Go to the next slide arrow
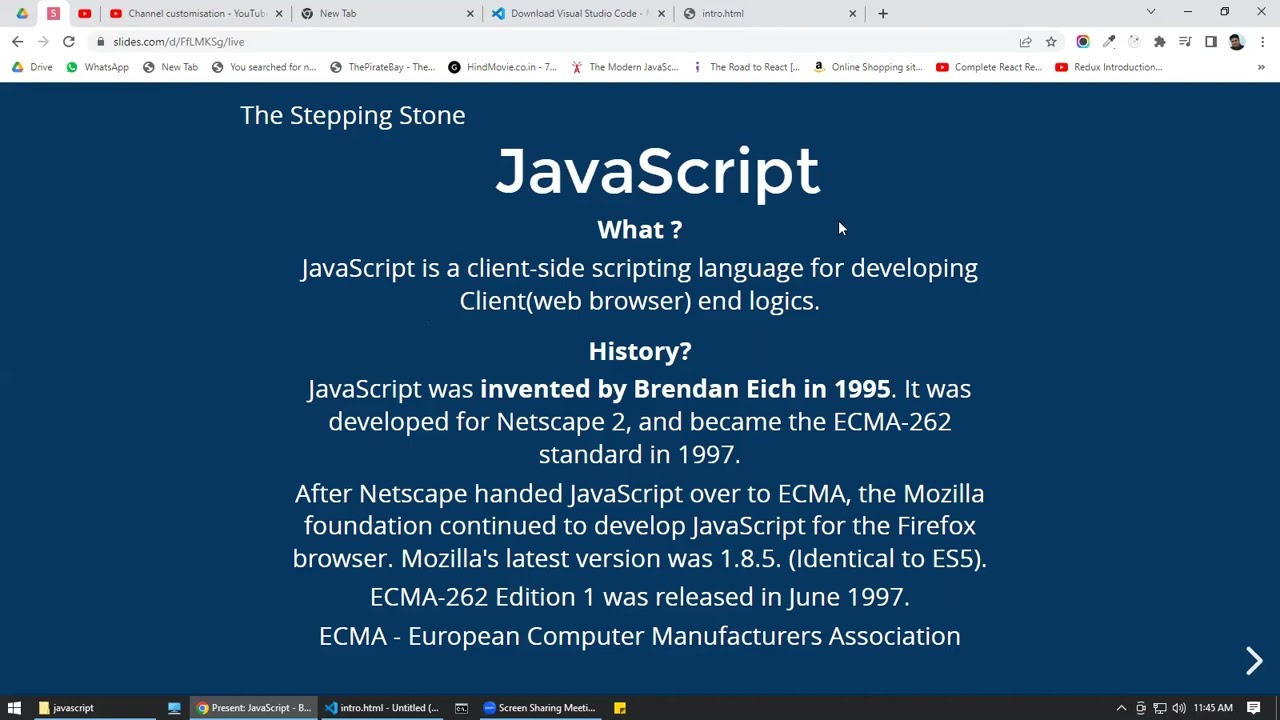 (x=1254, y=660)
